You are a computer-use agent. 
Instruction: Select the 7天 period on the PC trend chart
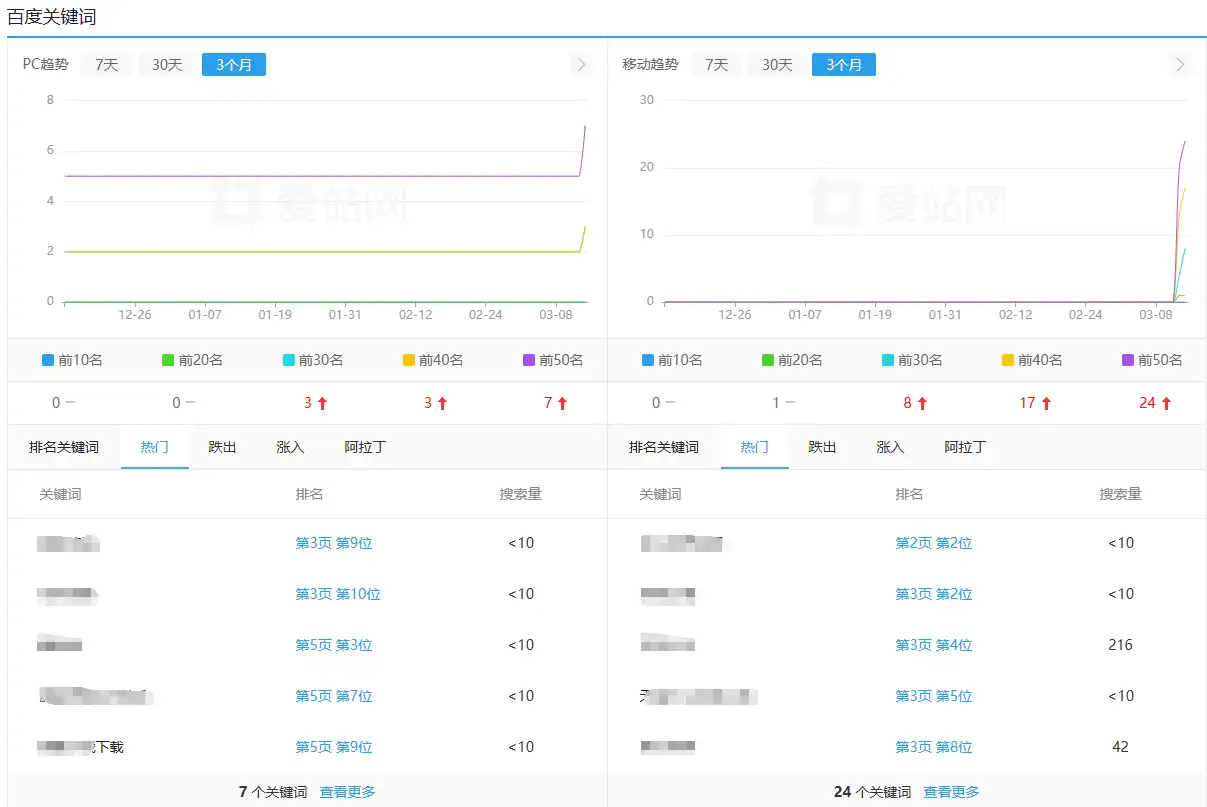105,64
